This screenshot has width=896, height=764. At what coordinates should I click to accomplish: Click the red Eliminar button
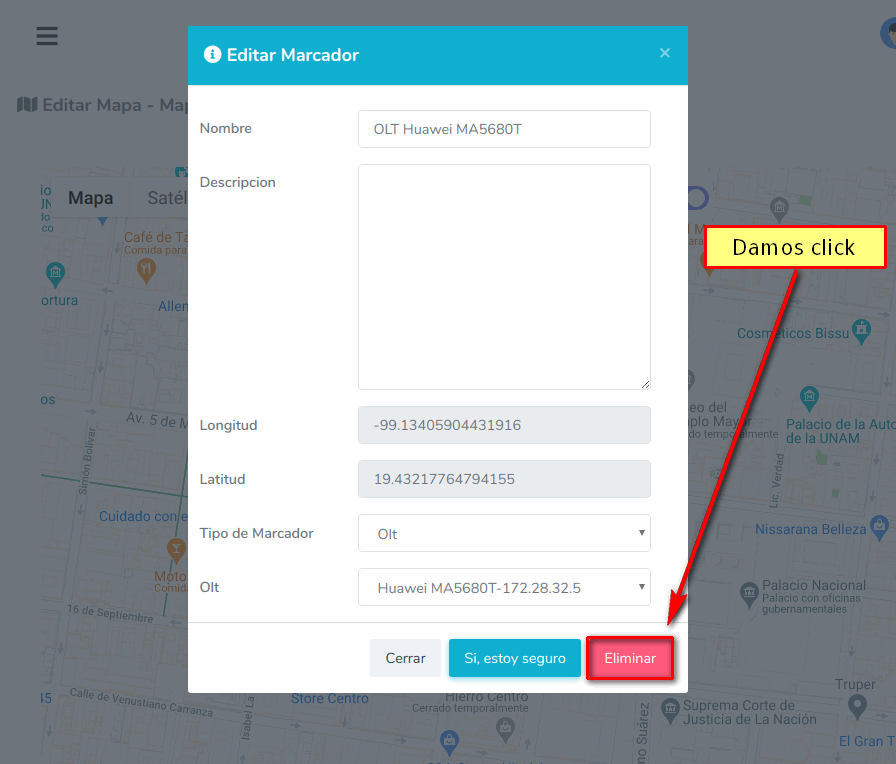(x=630, y=658)
